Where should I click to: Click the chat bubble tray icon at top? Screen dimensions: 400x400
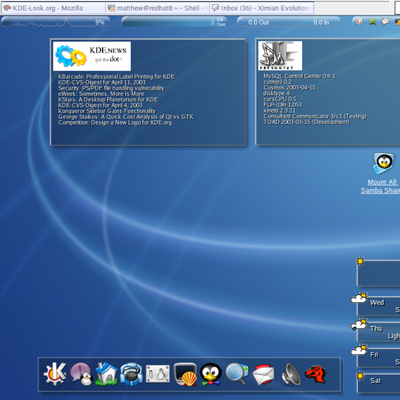[385, 21]
